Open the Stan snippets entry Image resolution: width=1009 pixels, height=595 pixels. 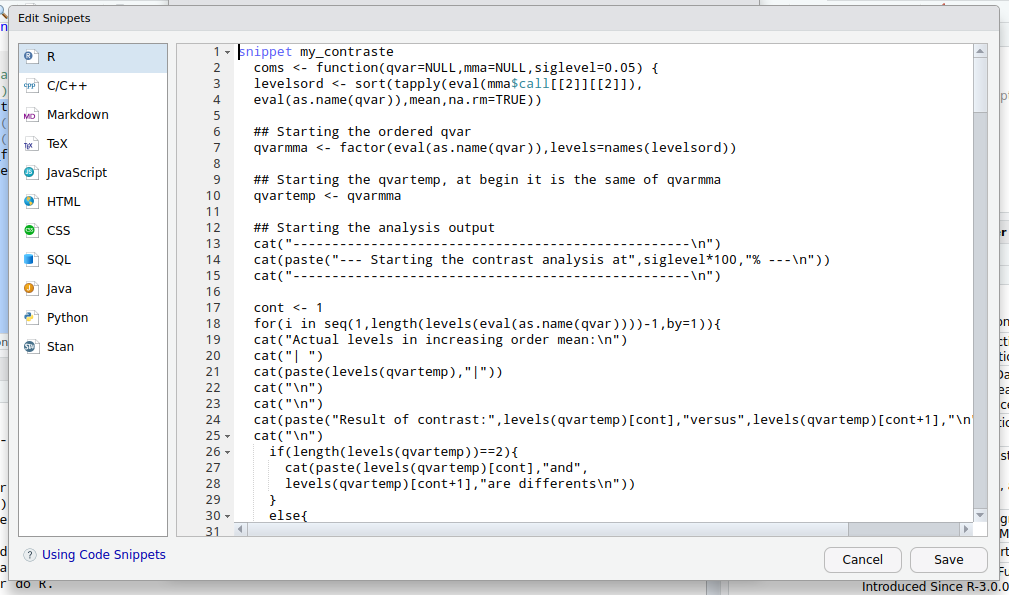coord(30,346)
